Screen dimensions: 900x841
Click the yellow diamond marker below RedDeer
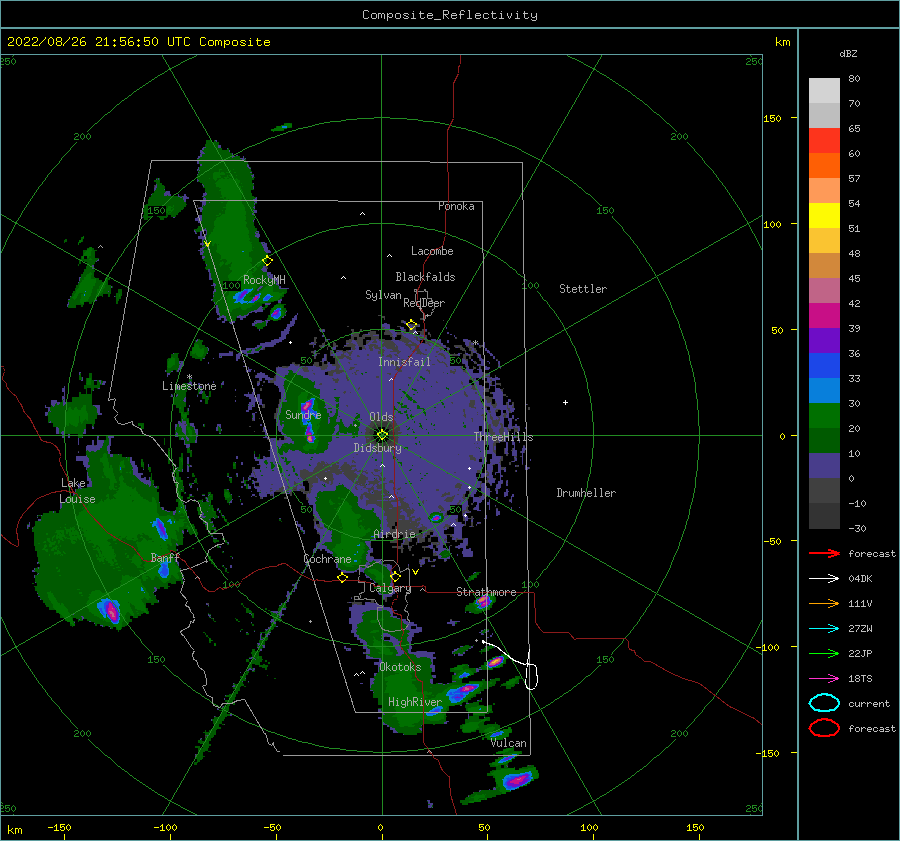412,325
